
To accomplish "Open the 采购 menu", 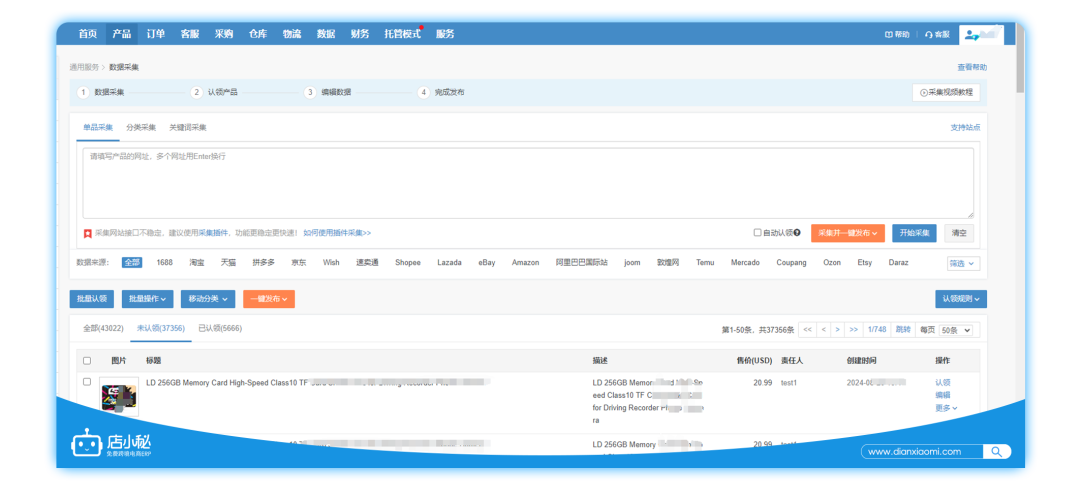I will point(224,34).
